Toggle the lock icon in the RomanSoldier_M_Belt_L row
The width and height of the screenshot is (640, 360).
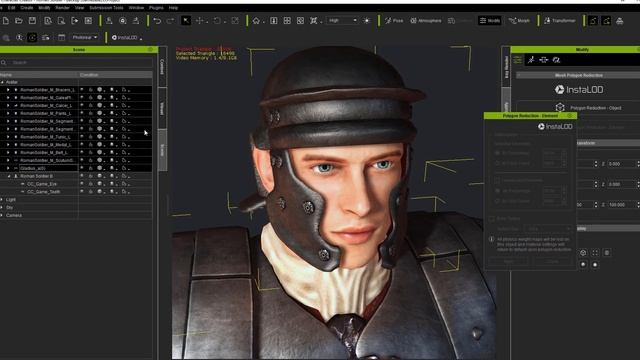91,152
